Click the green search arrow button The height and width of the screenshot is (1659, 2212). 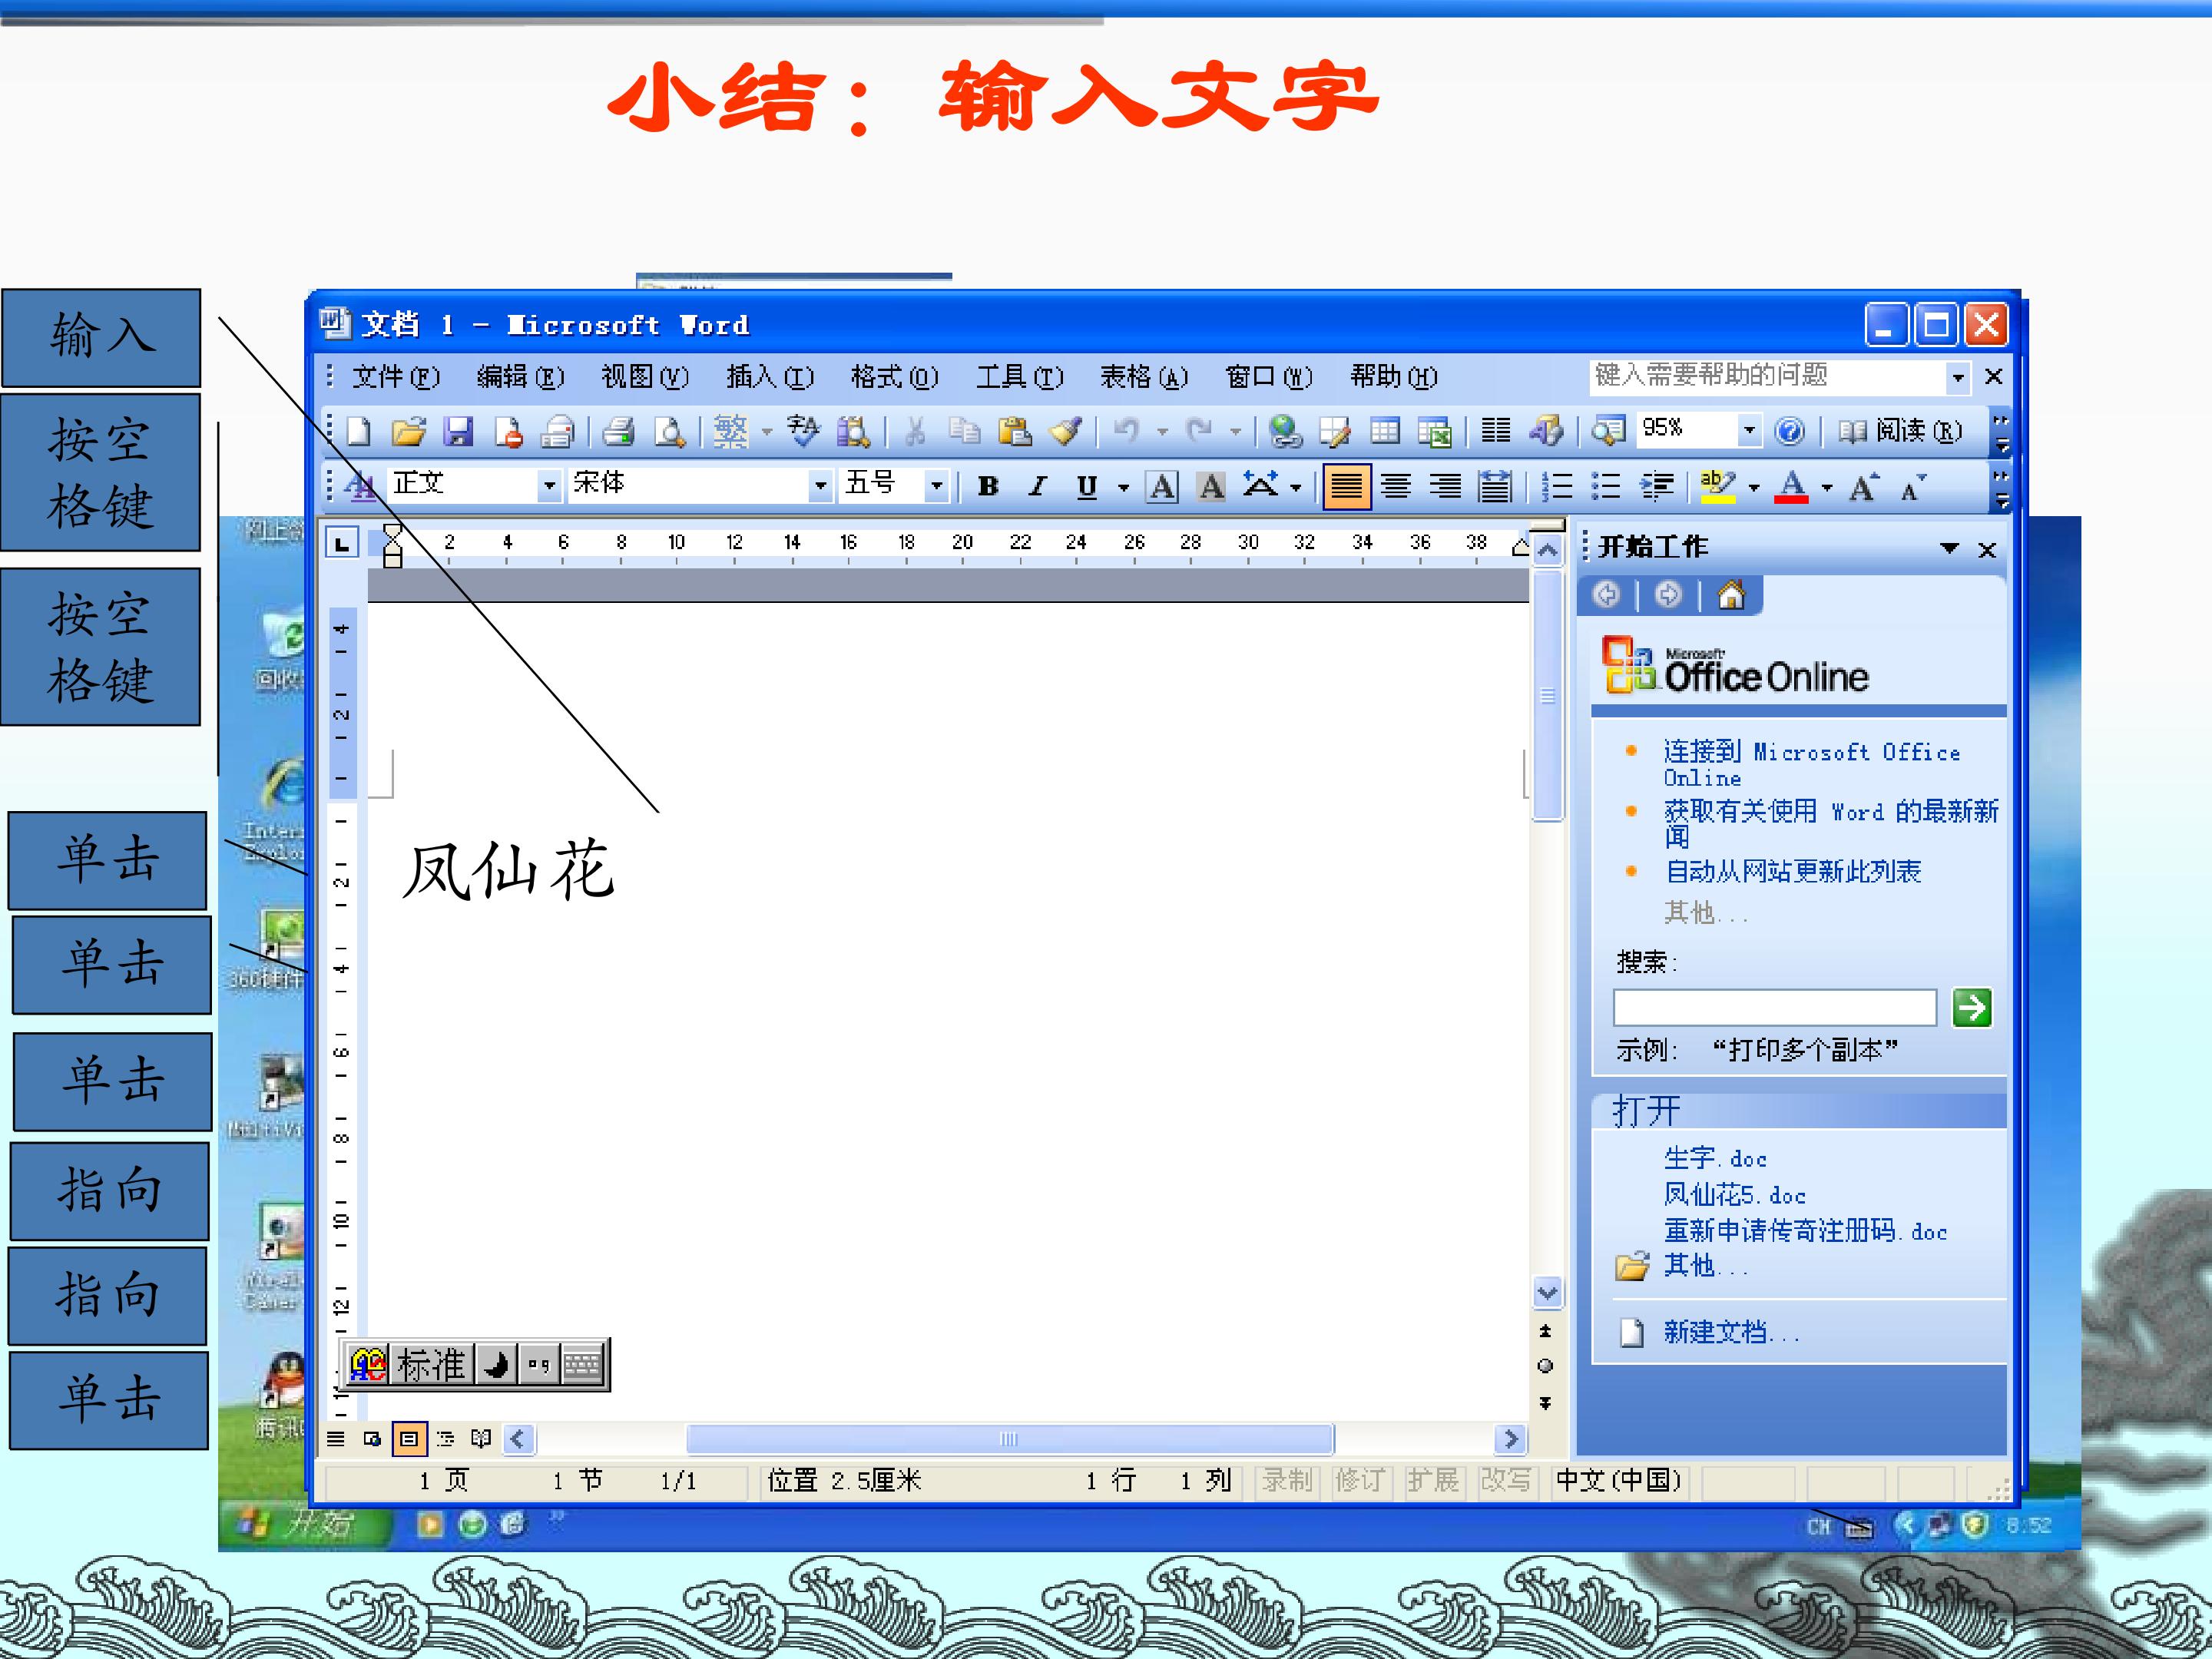point(1971,1007)
